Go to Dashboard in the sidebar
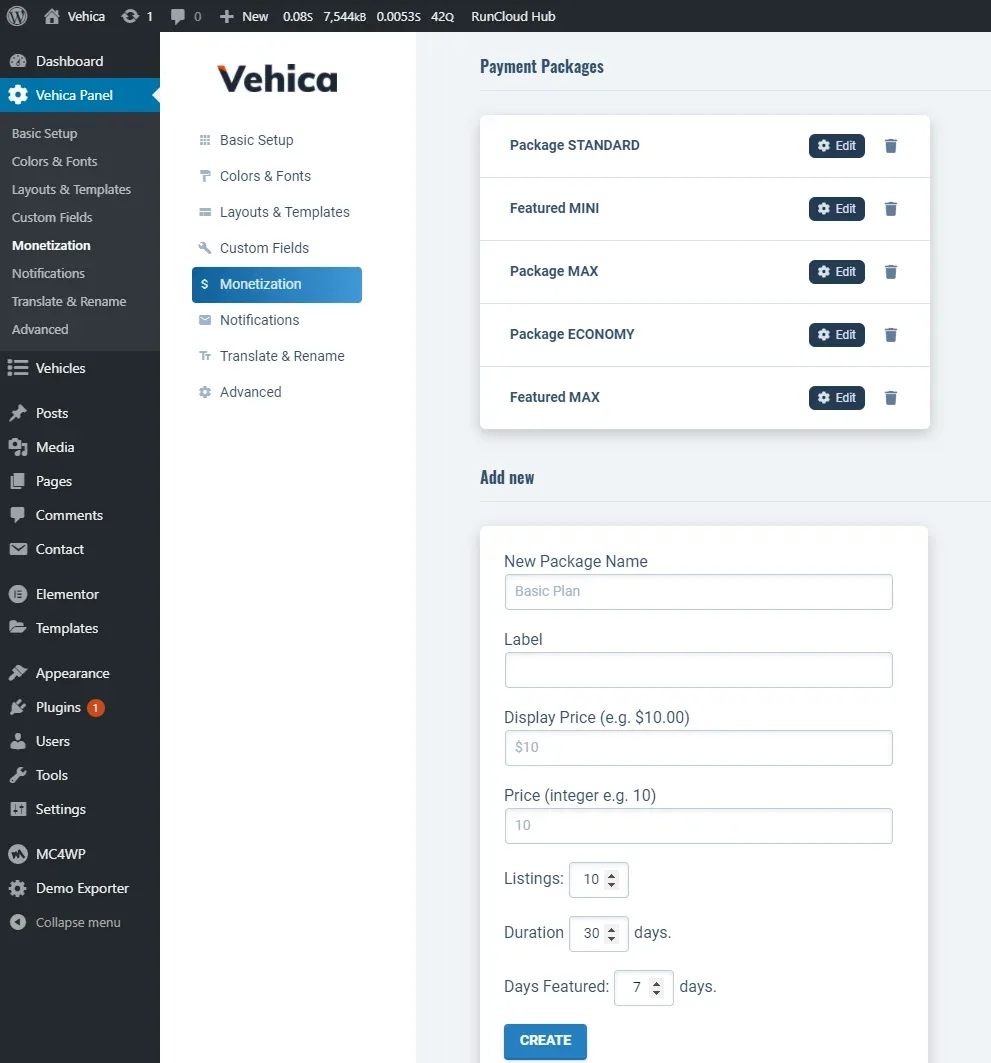This screenshot has height=1063, width=991. click(x=69, y=61)
